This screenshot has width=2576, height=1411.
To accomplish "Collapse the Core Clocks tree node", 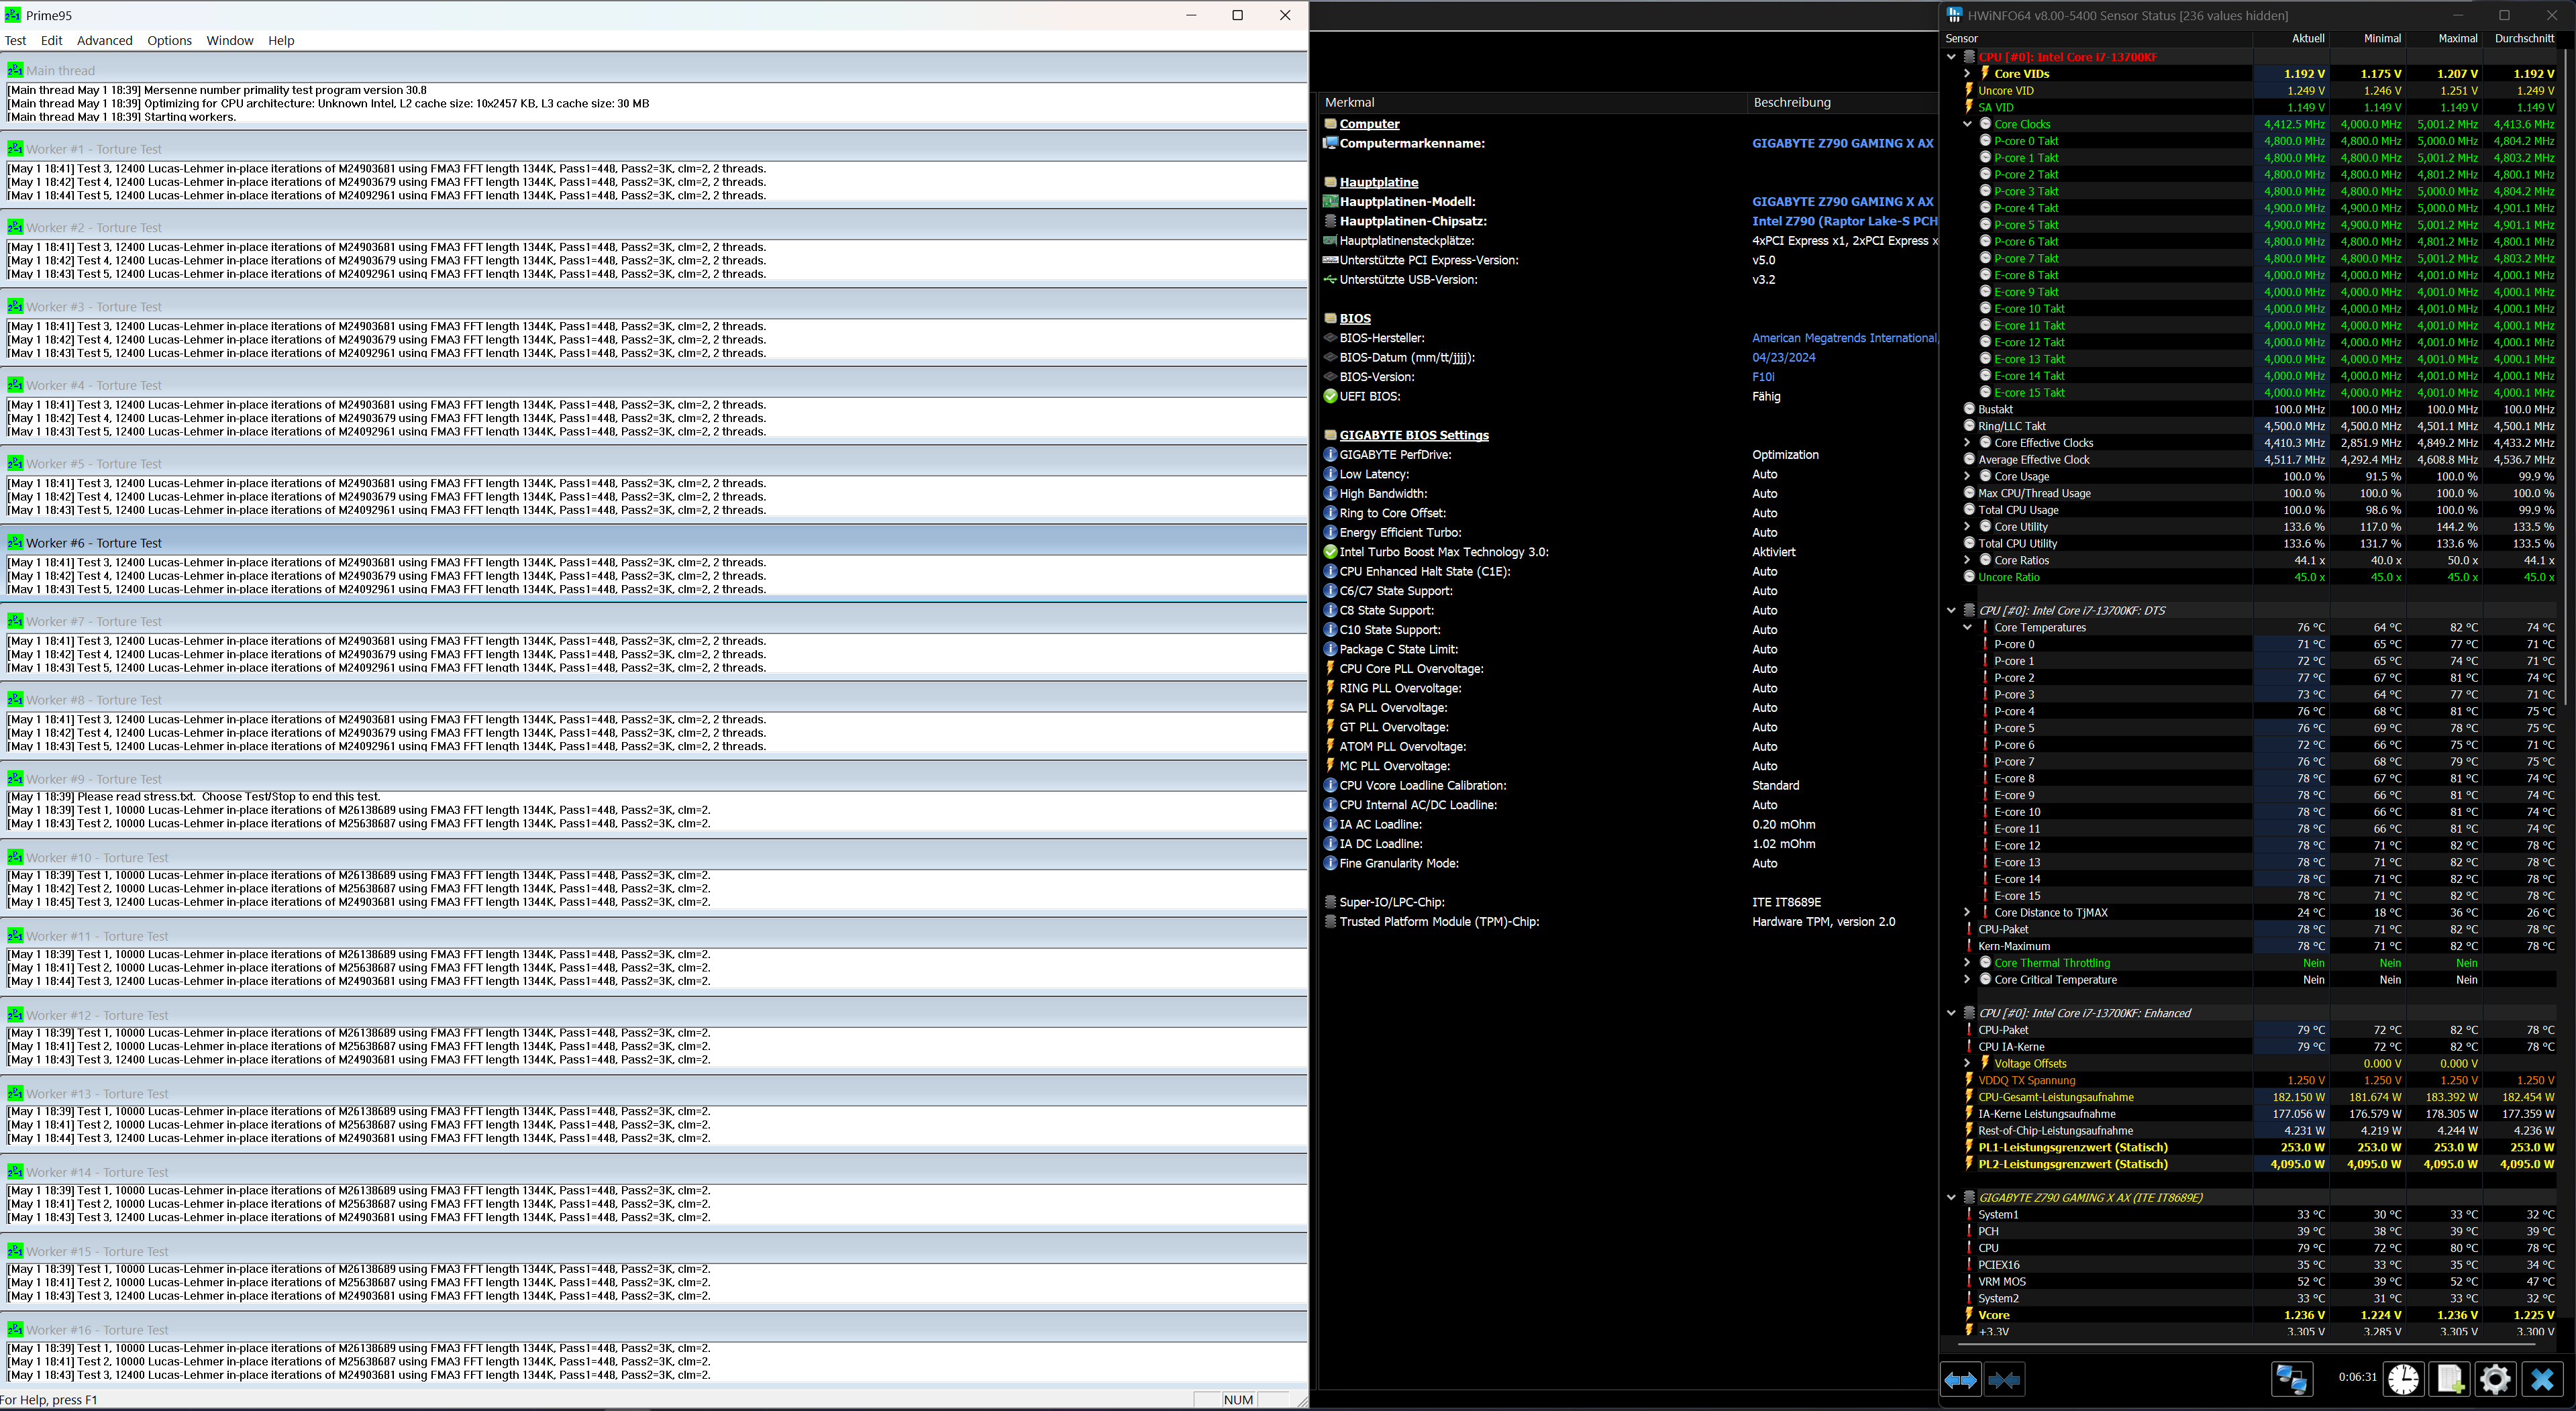I will (x=1967, y=124).
